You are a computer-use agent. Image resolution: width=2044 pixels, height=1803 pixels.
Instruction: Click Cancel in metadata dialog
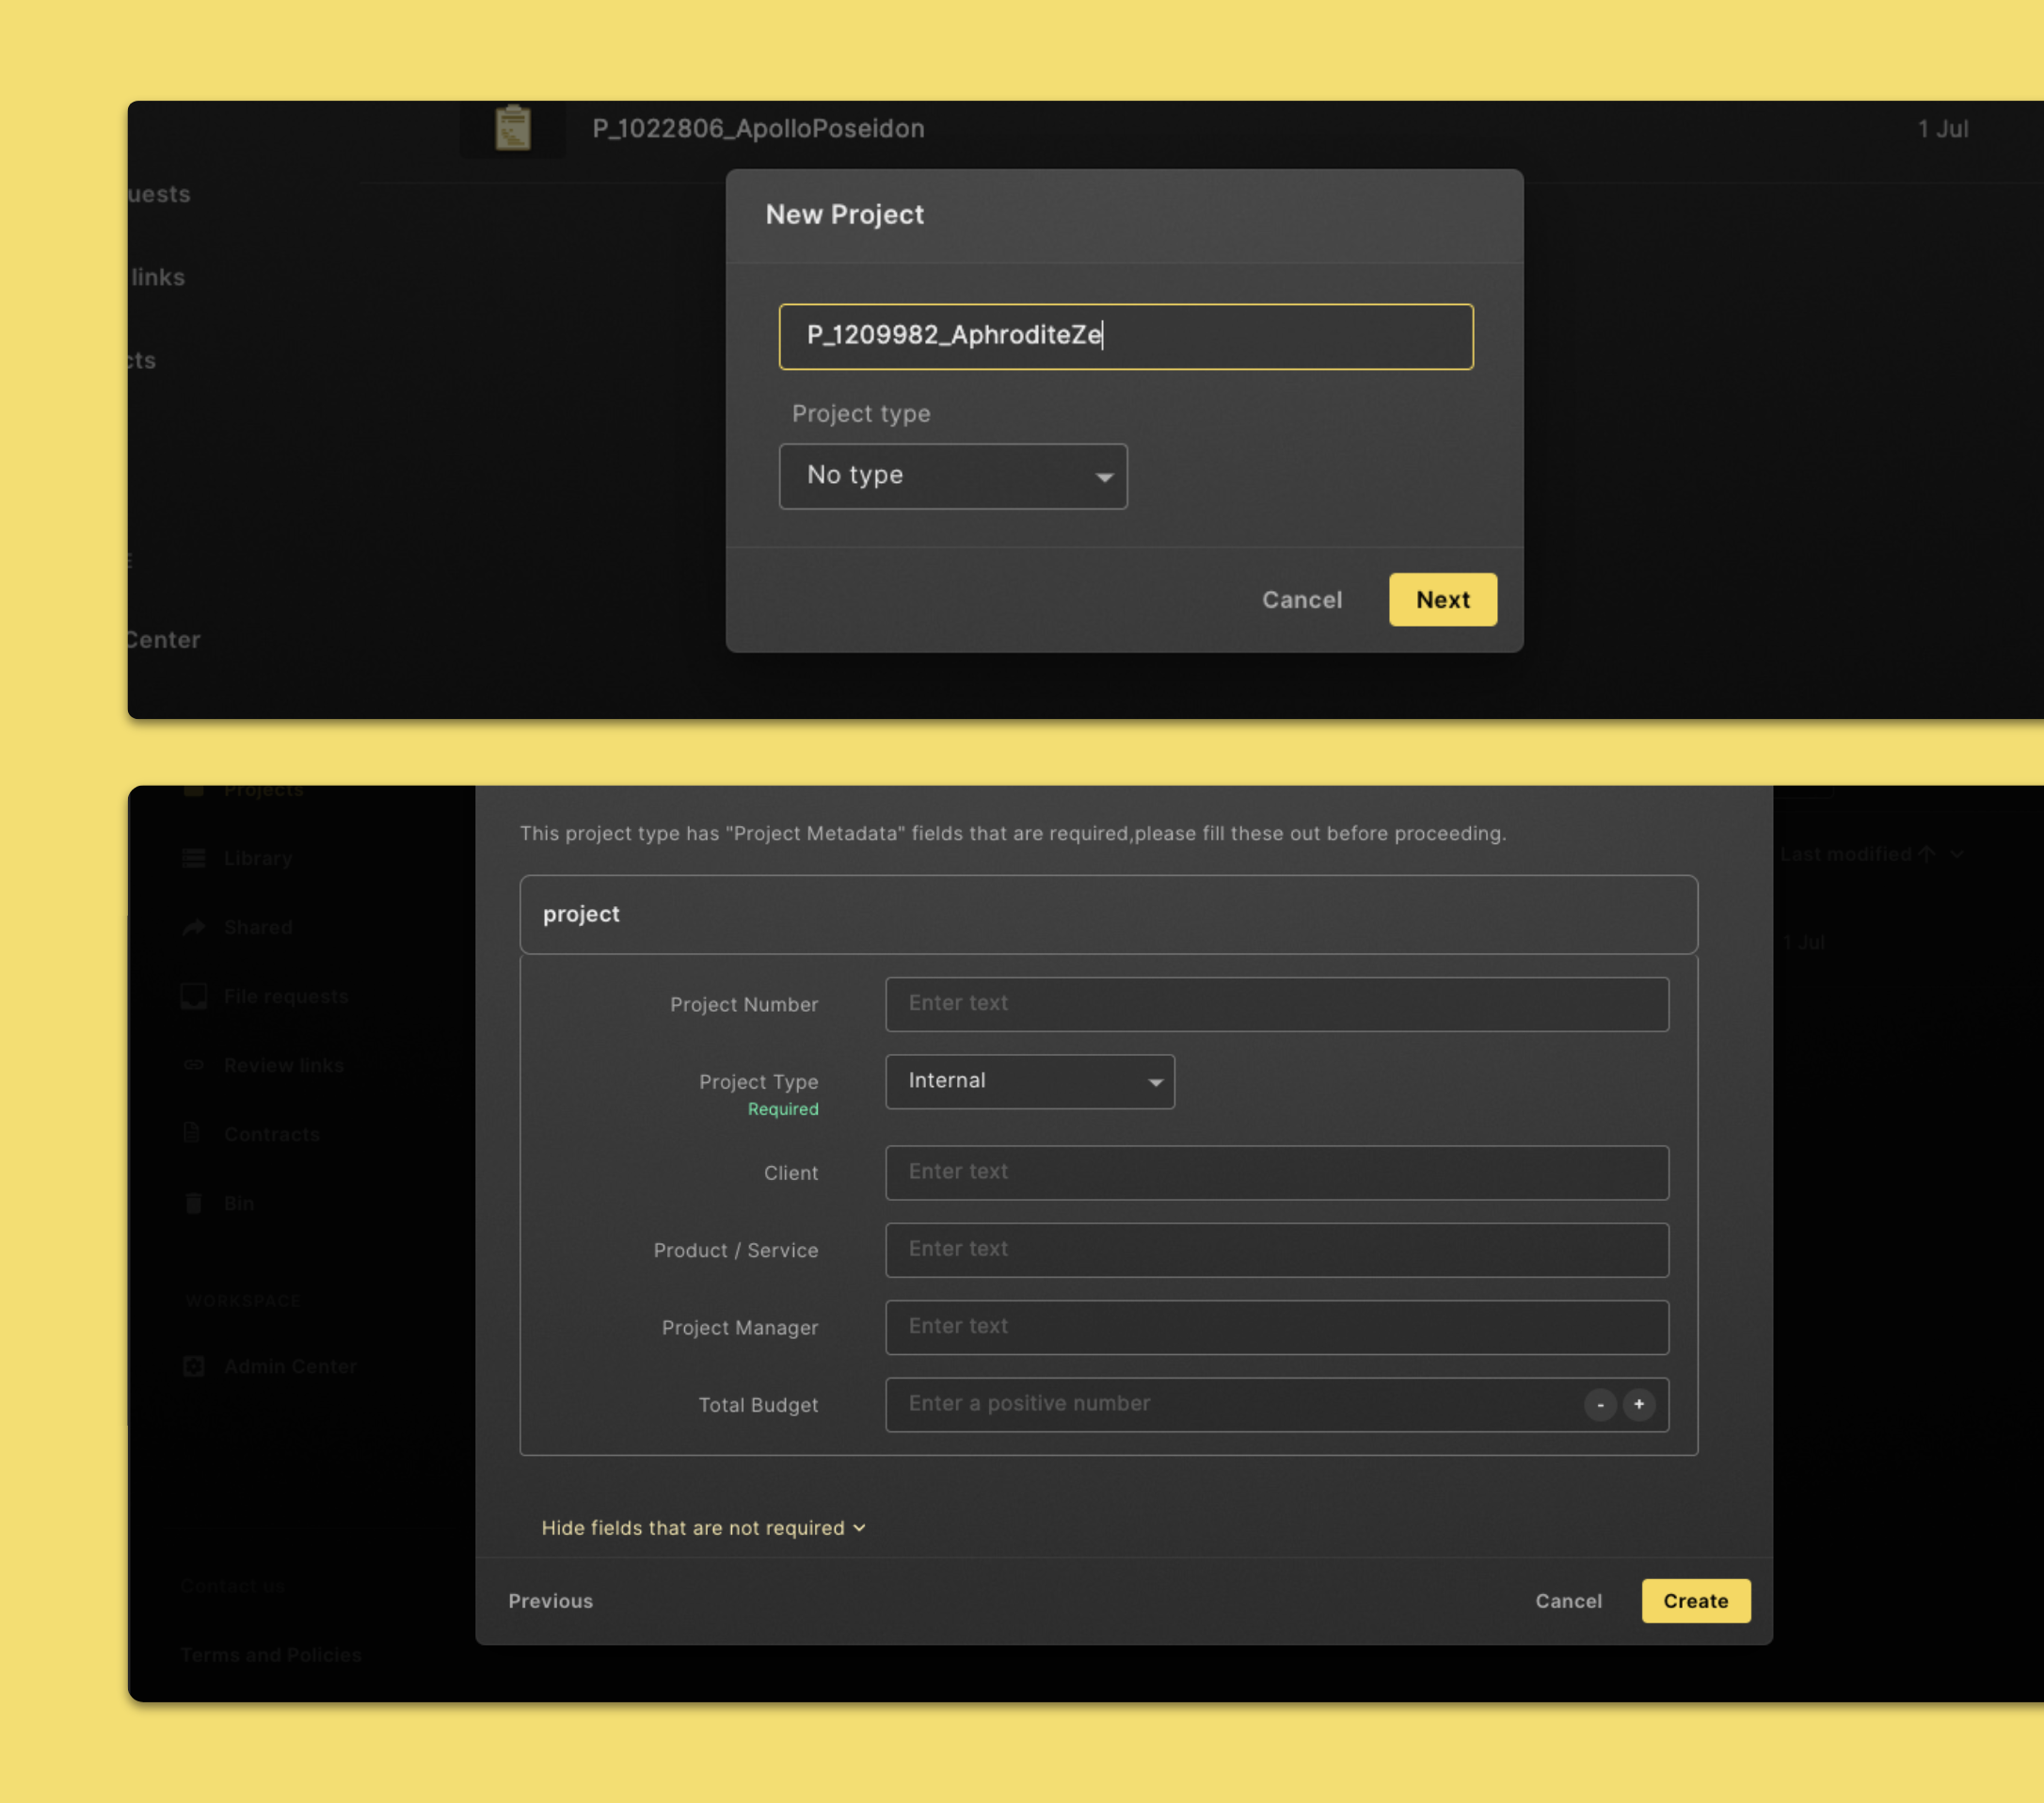click(1567, 1601)
